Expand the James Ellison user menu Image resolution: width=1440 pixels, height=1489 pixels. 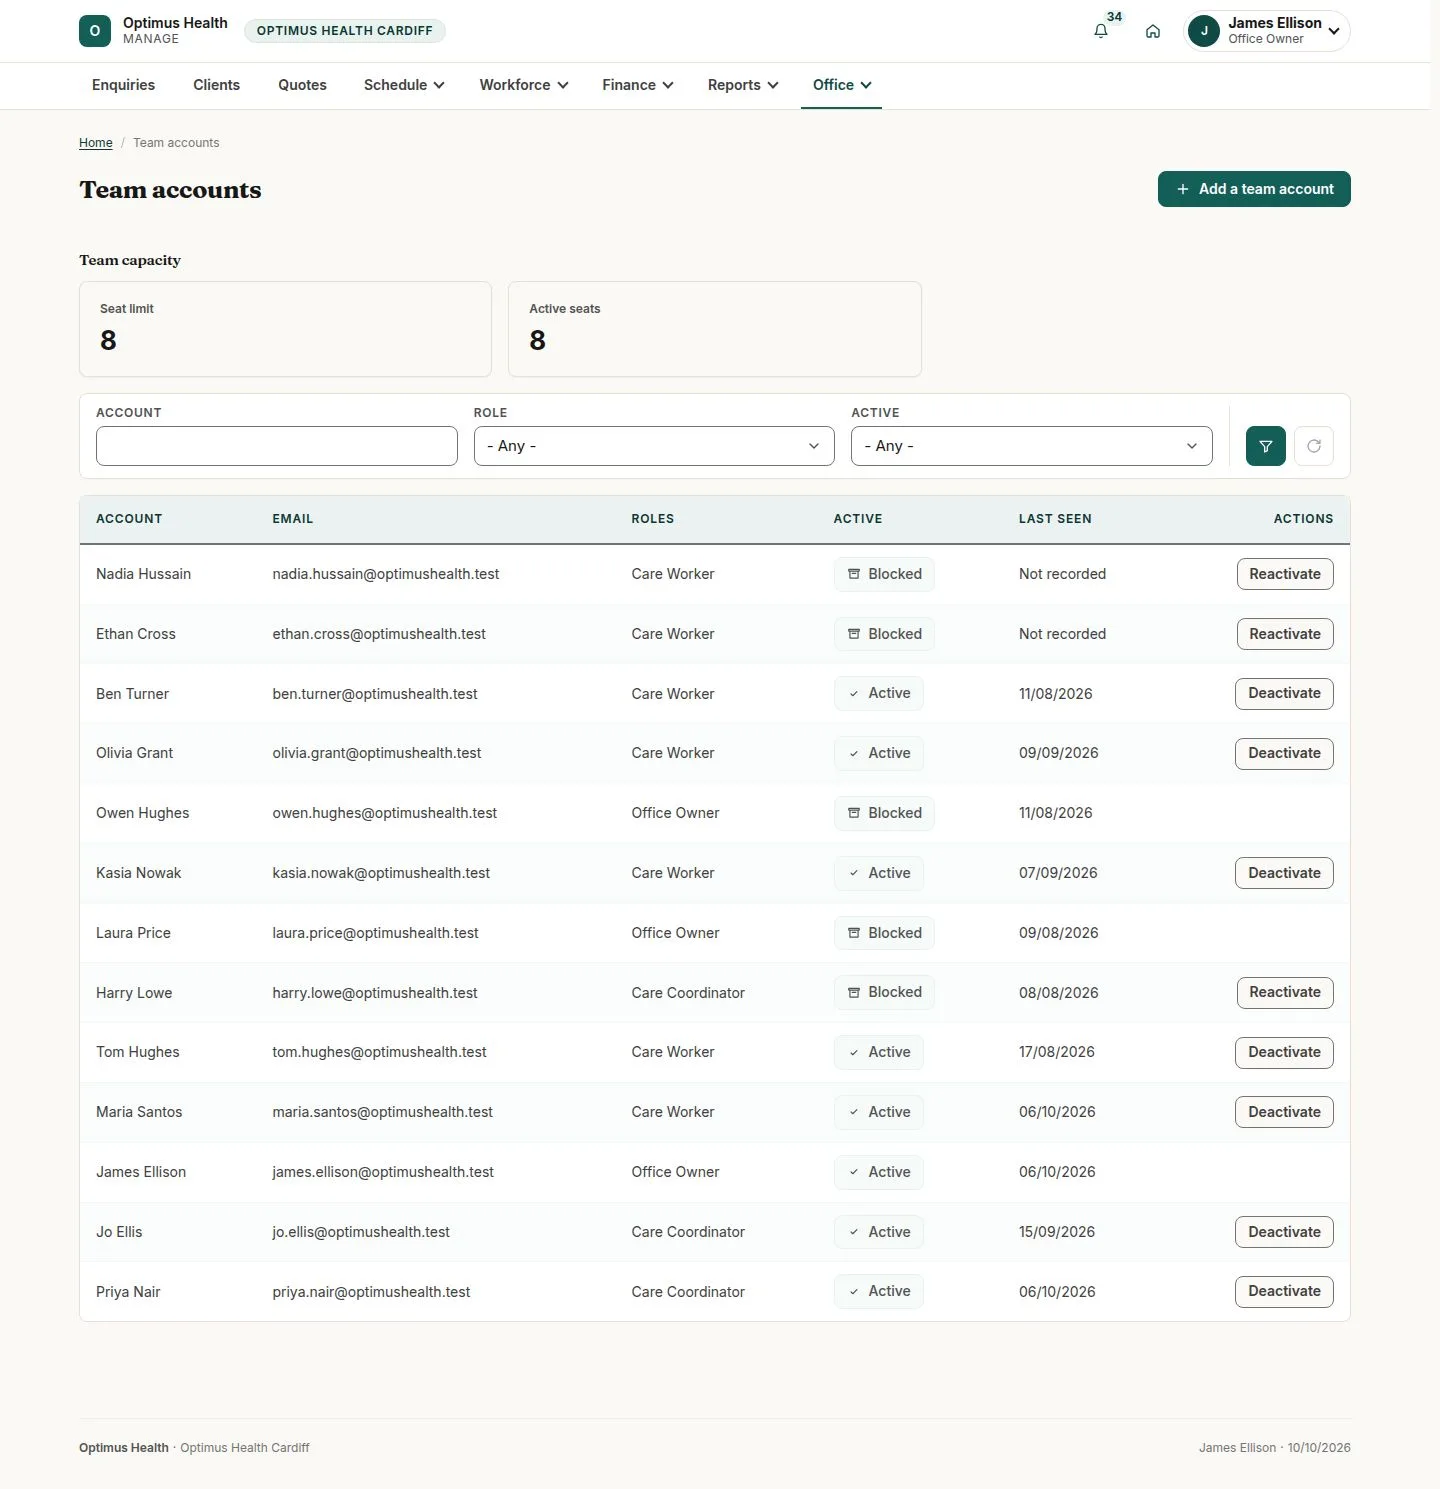pos(1334,31)
